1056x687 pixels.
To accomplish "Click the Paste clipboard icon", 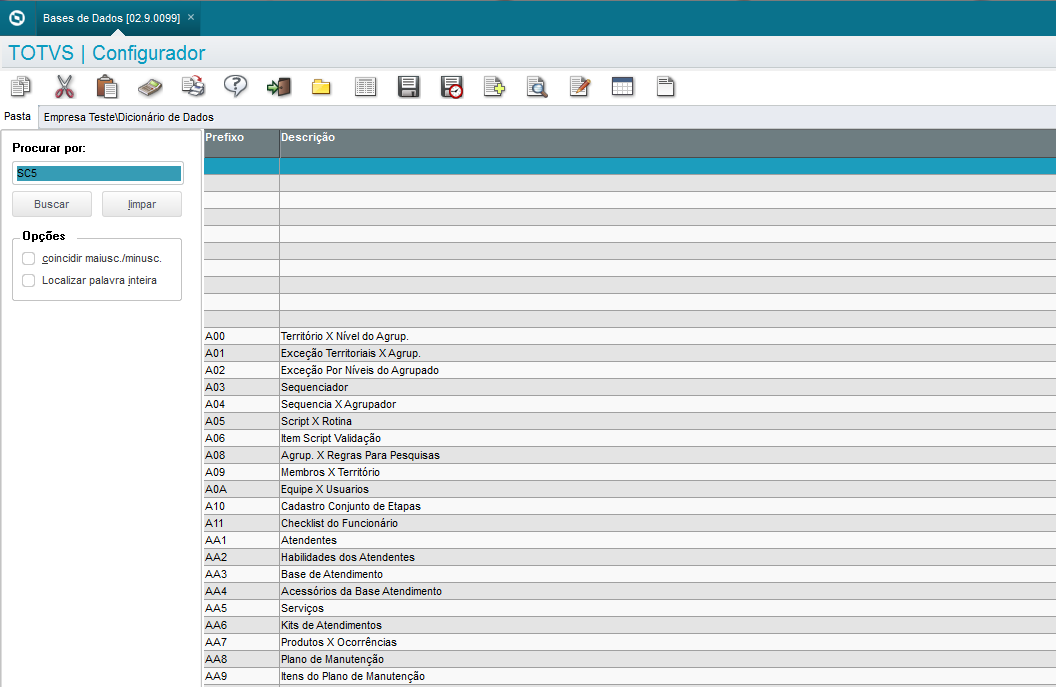I will pyautogui.click(x=107, y=87).
